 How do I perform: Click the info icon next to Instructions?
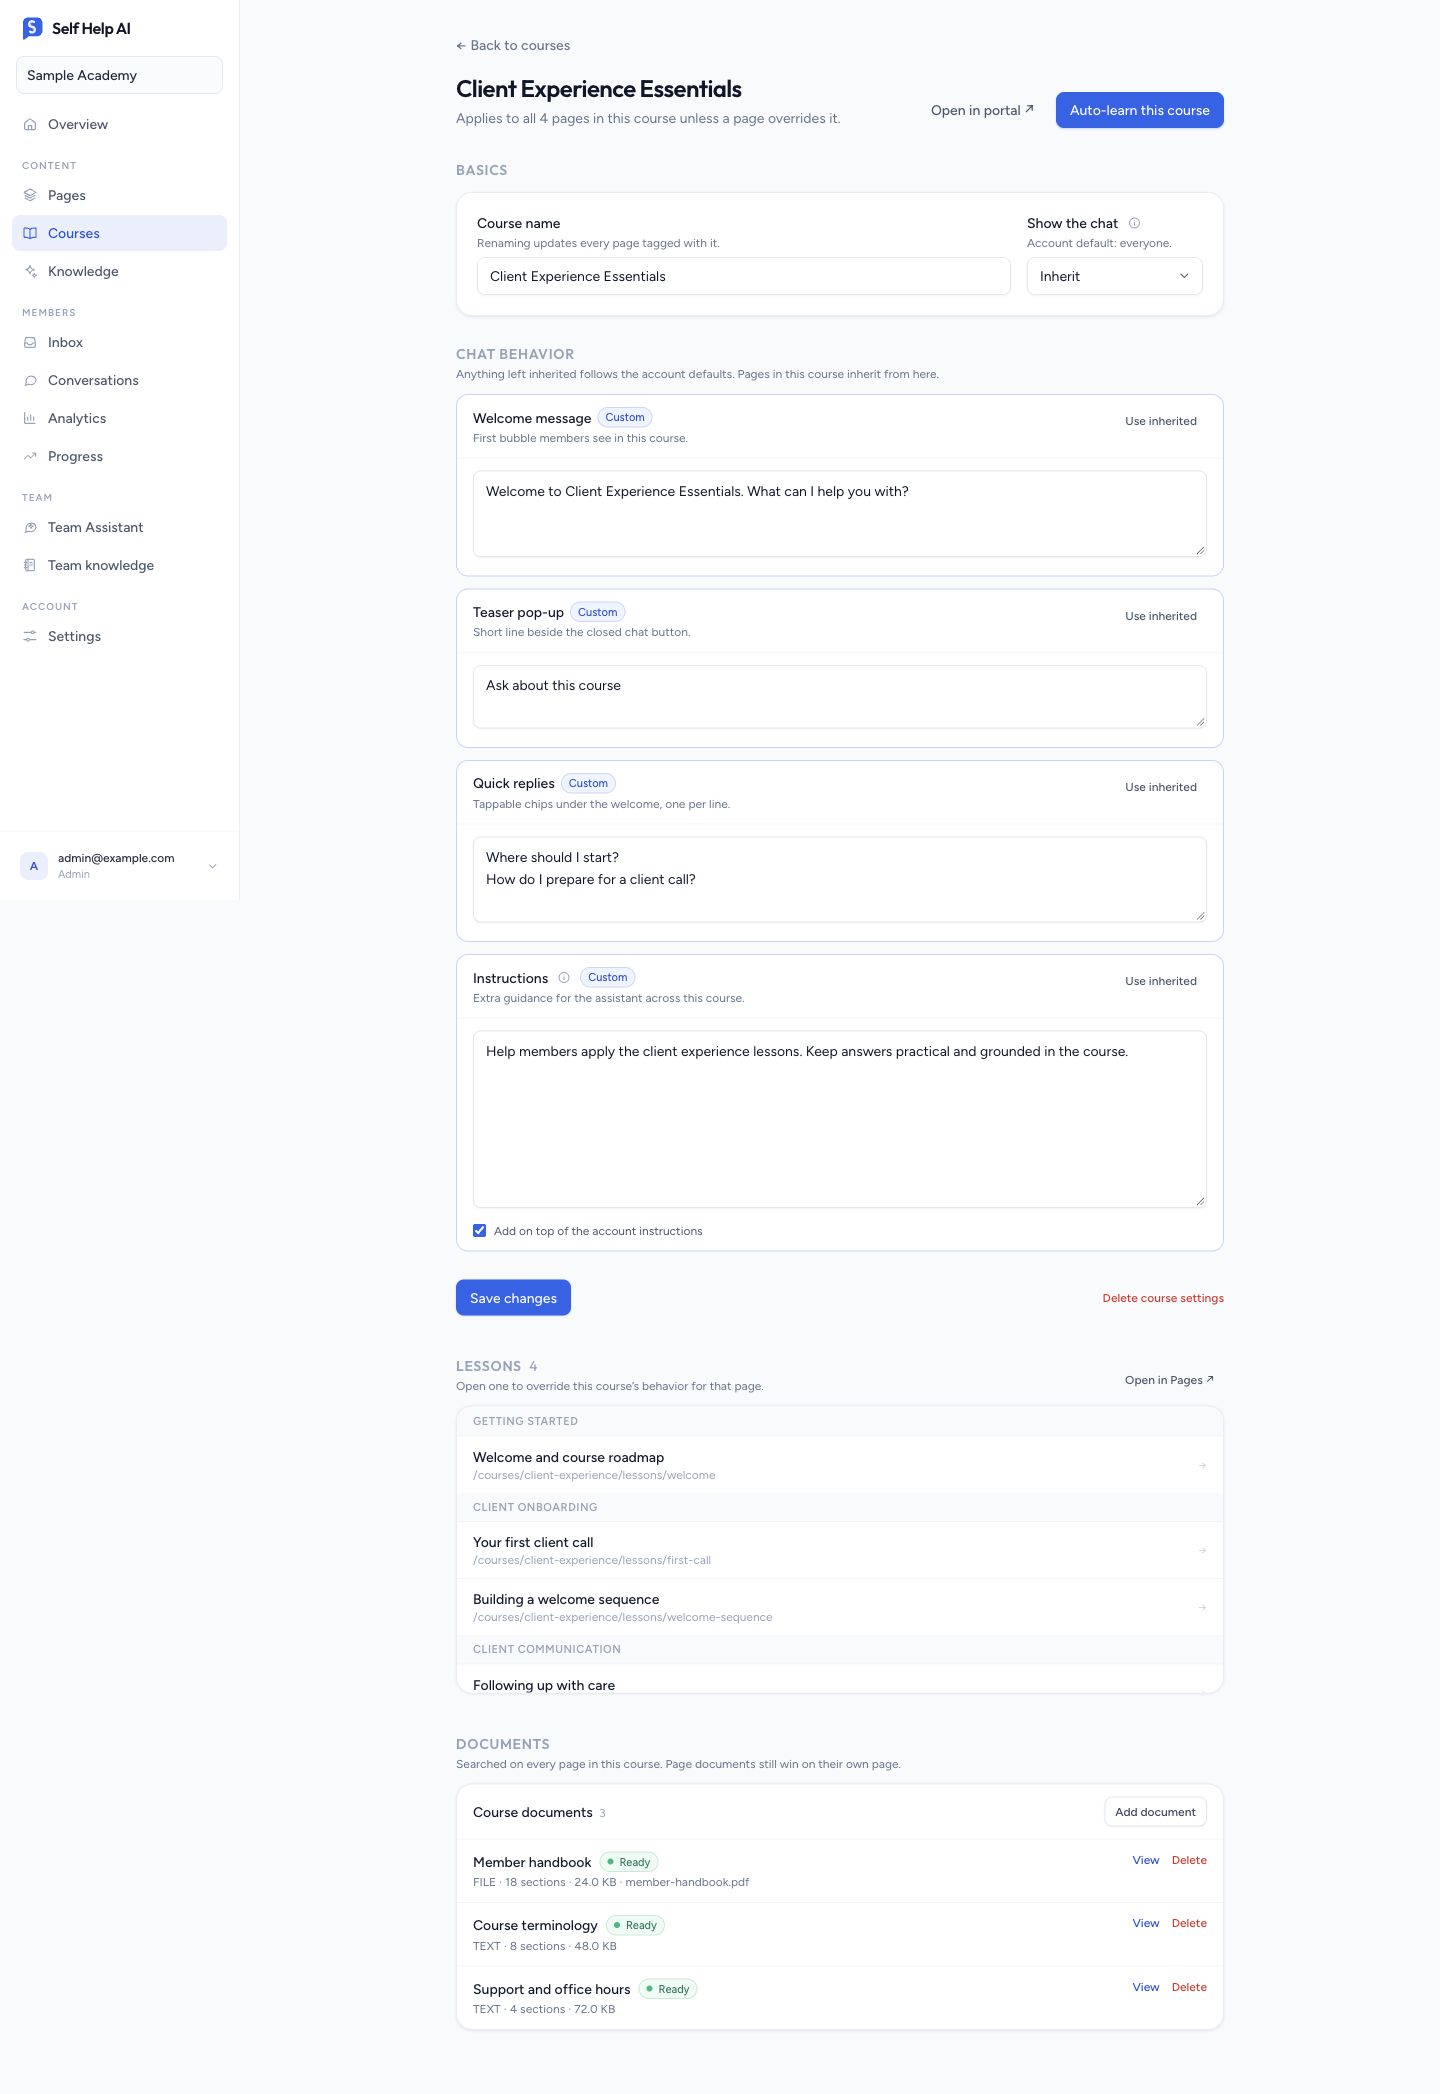[x=564, y=978]
